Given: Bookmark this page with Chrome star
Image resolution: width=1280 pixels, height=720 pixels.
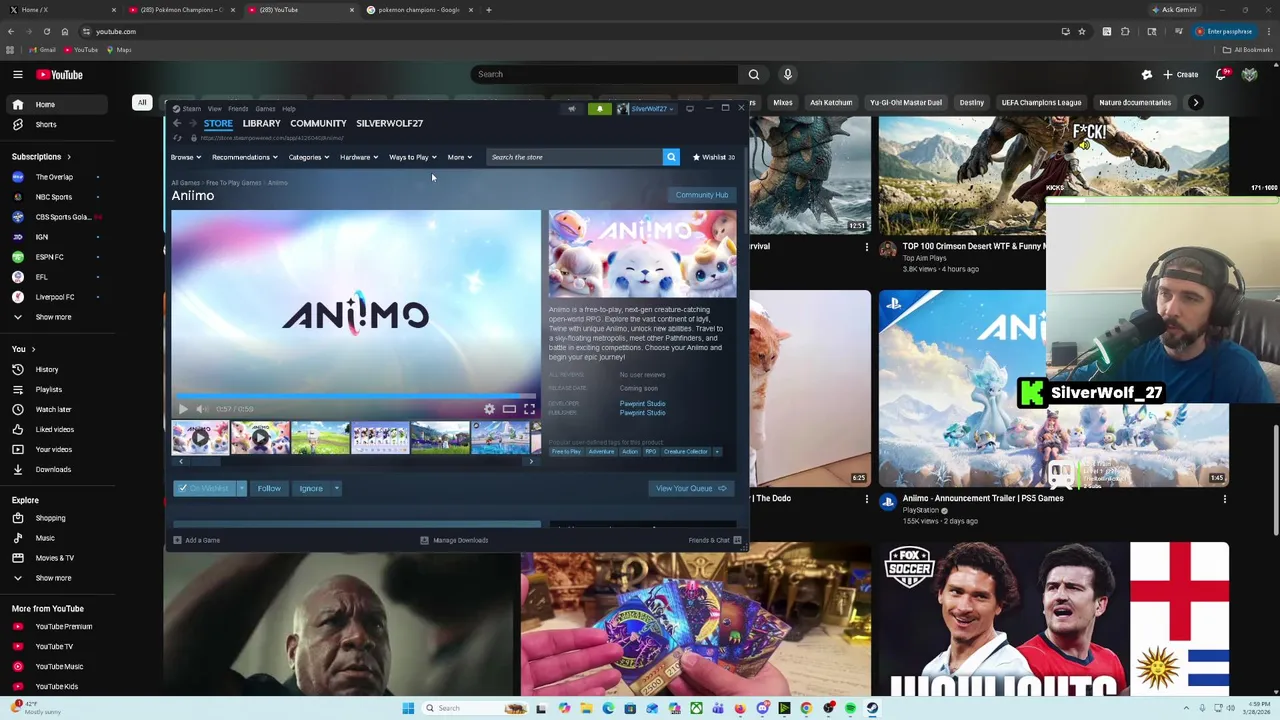Looking at the screenshot, I should tap(1081, 31).
